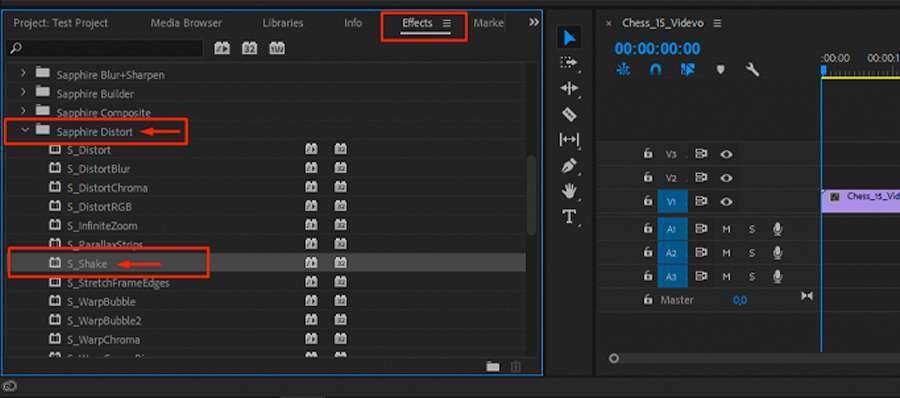900x398 pixels.
Task: Toggle A3 track targeting
Action: 672,277
